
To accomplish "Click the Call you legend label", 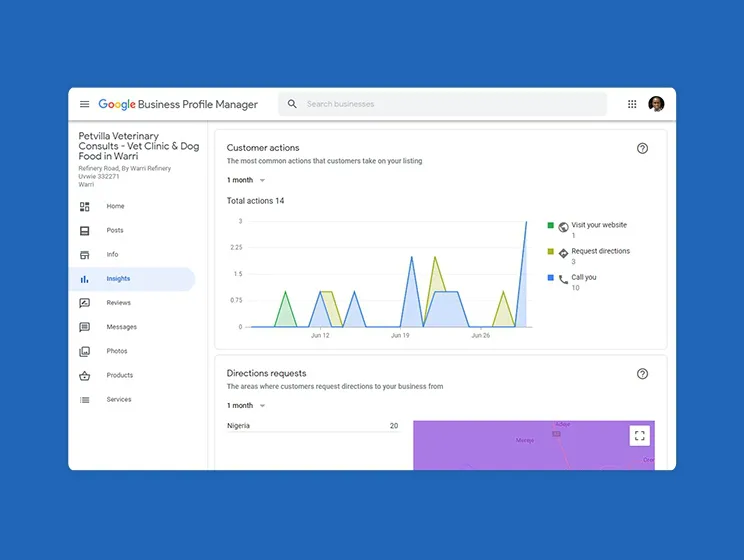I will (x=584, y=277).
